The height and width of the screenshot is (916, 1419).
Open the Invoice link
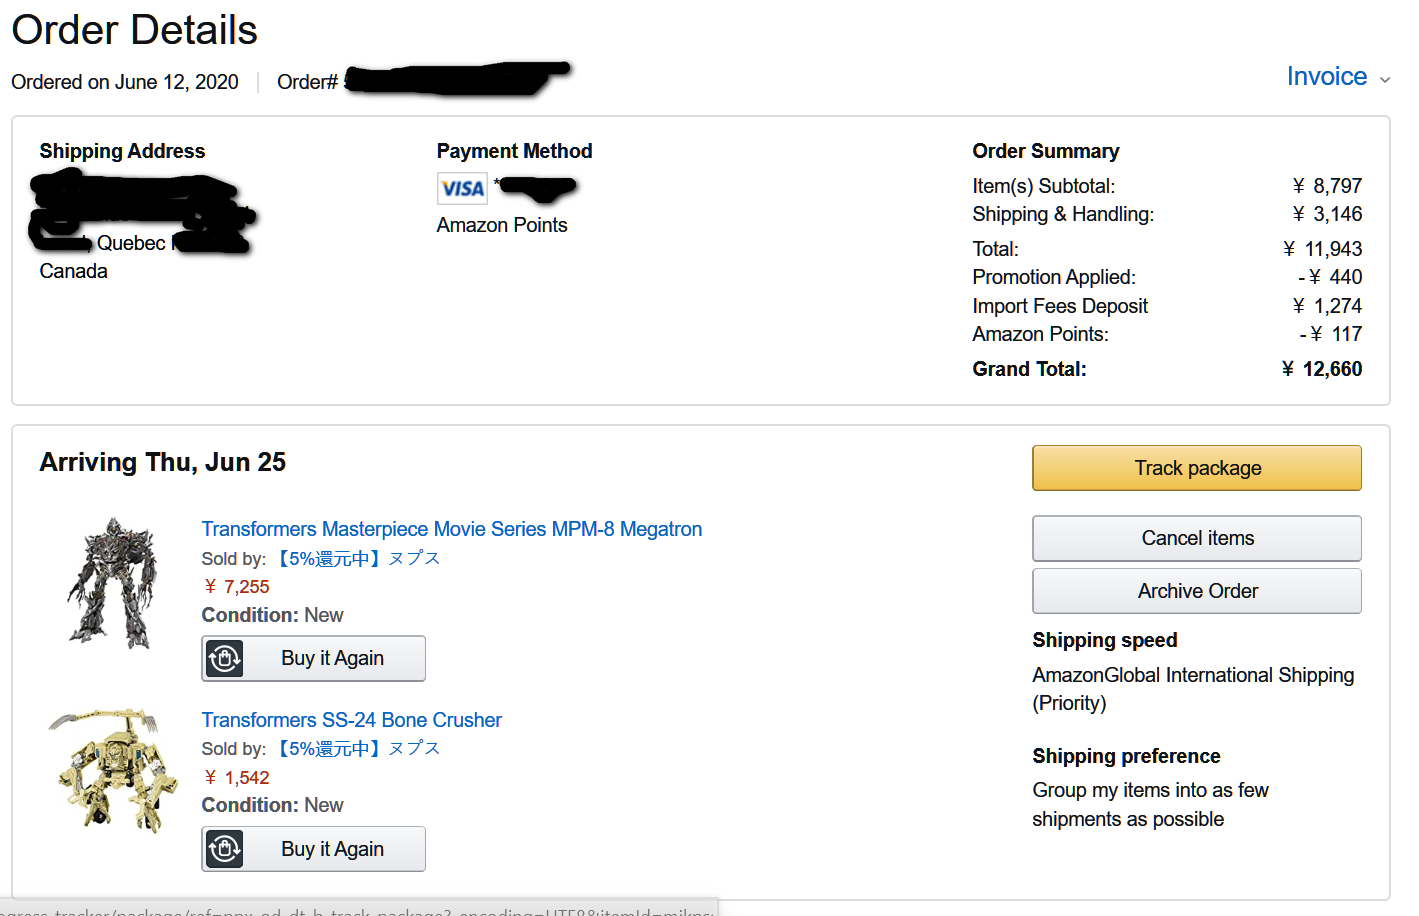pyautogui.click(x=1326, y=77)
